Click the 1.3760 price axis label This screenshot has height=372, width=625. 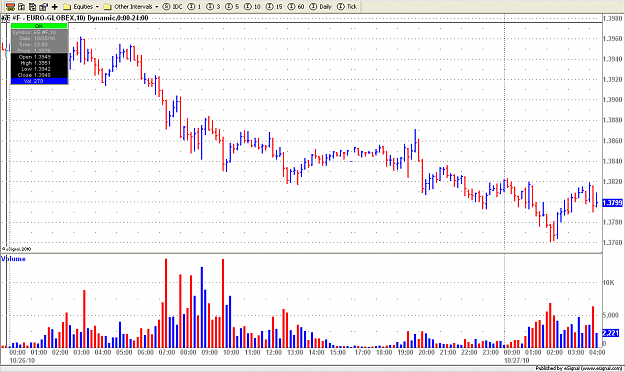(613, 242)
